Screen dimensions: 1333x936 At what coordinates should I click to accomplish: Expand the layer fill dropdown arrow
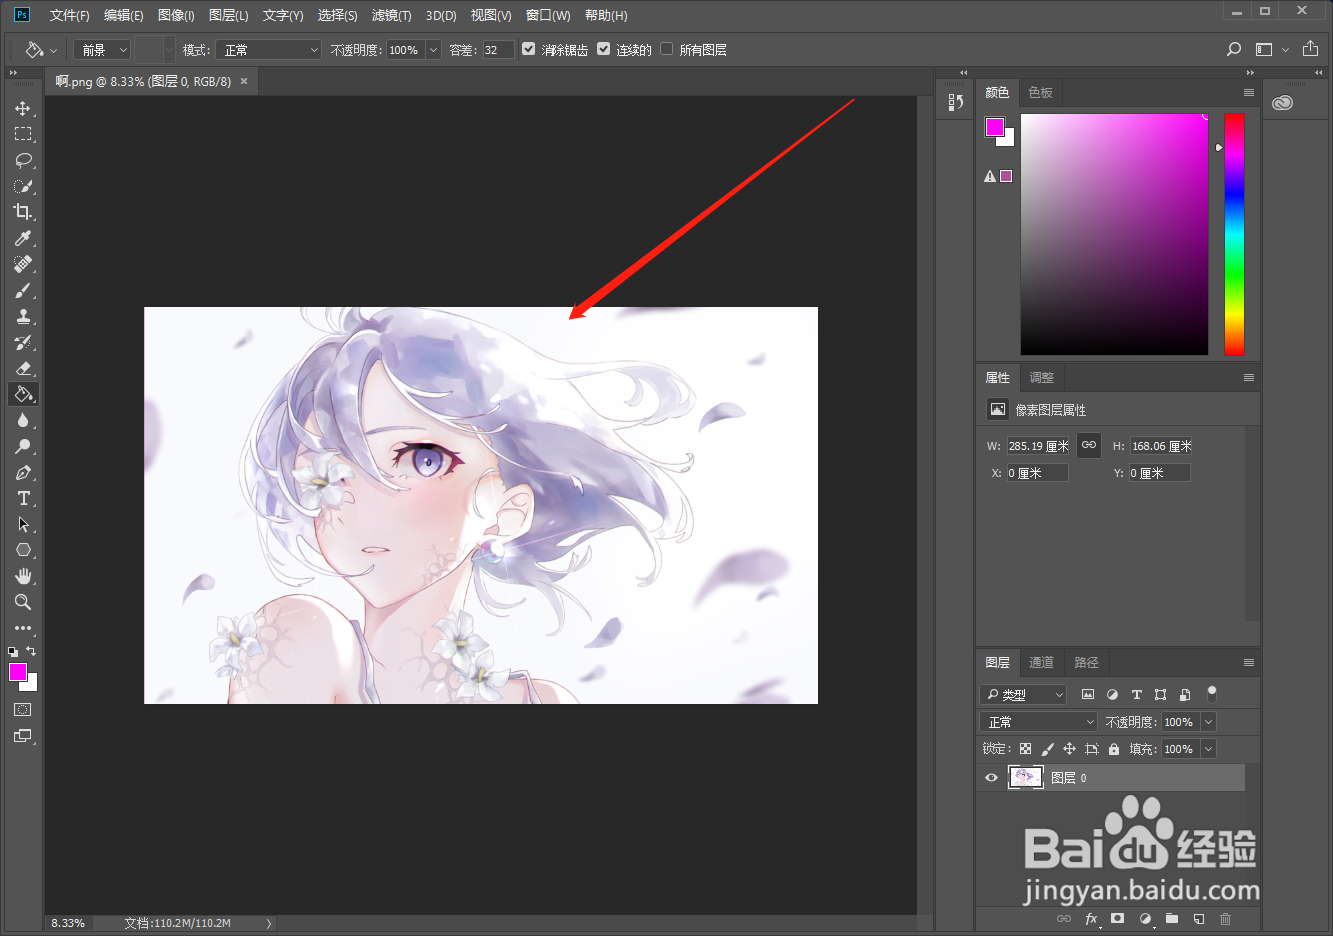[1208, 749]
